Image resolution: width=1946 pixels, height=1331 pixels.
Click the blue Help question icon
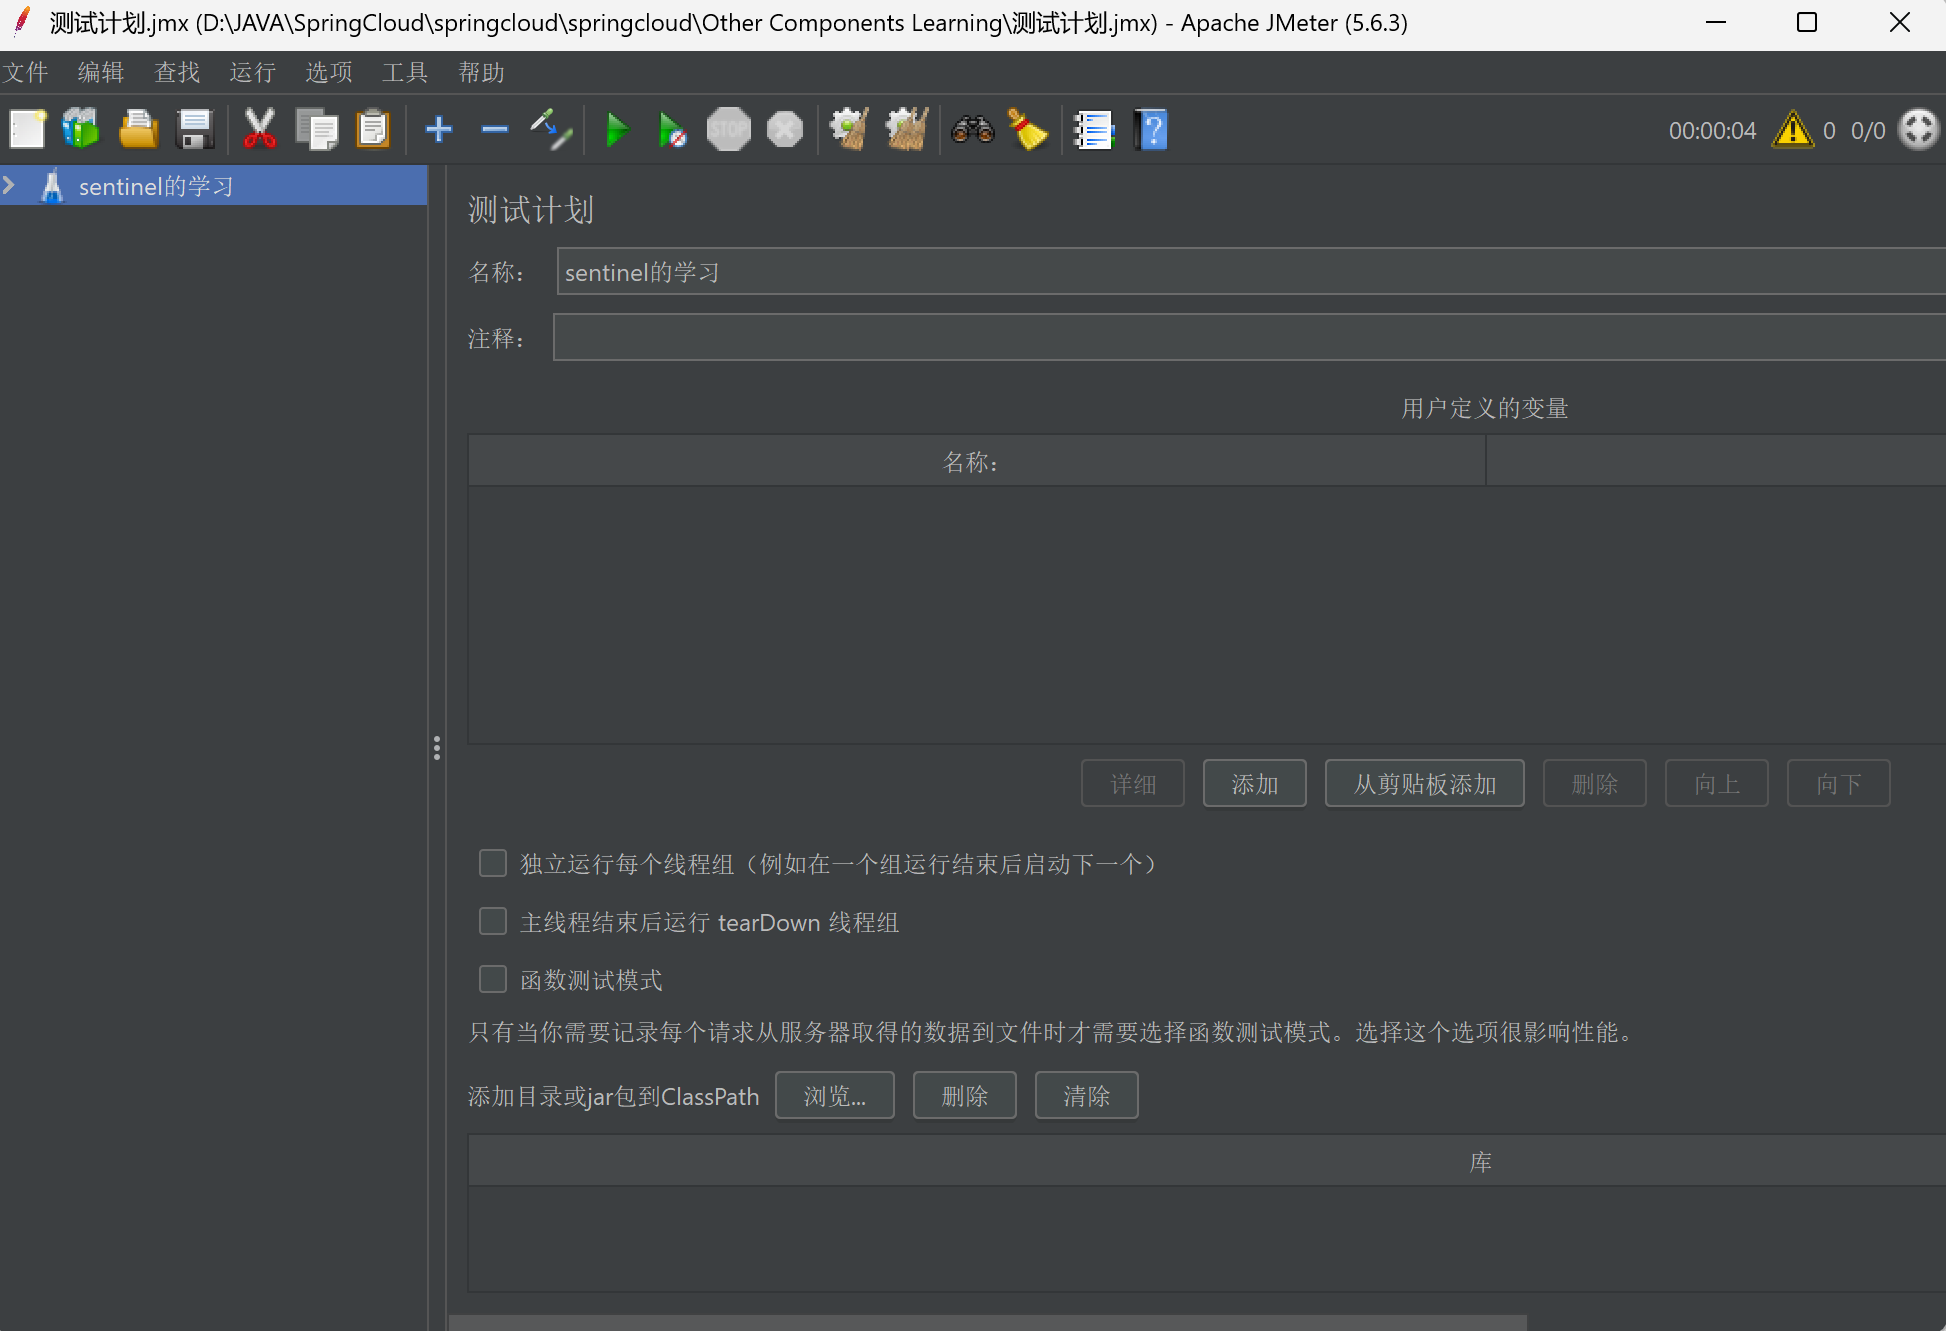(x=1151, y=130)
